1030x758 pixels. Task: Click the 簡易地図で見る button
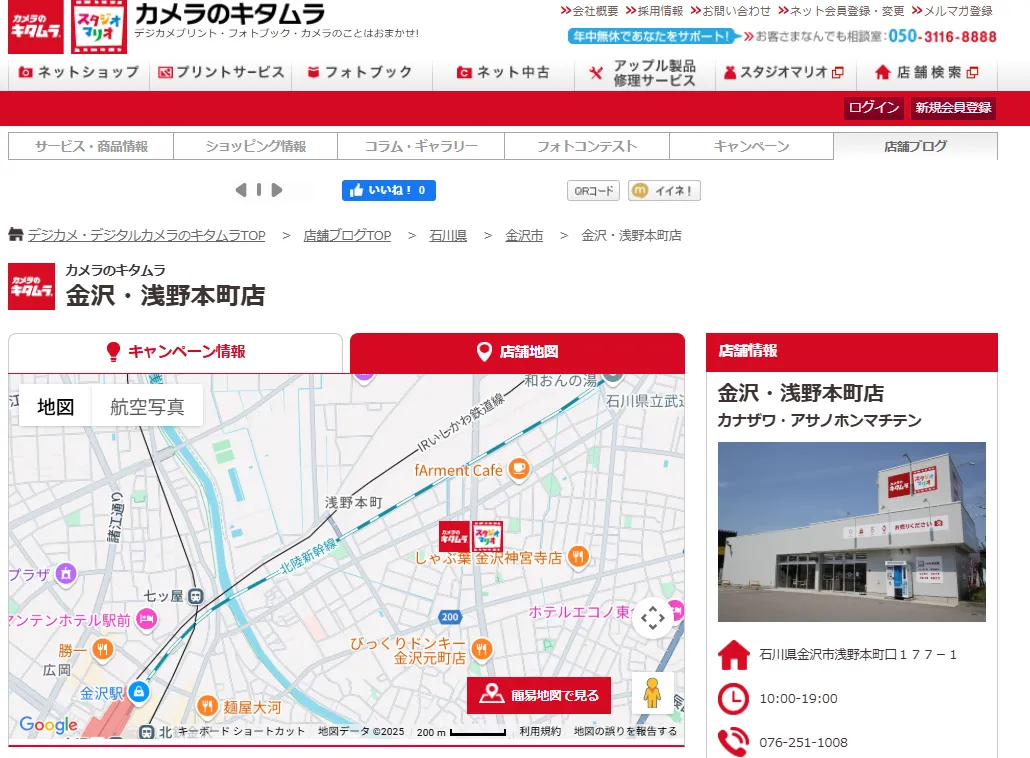(539, 695)
